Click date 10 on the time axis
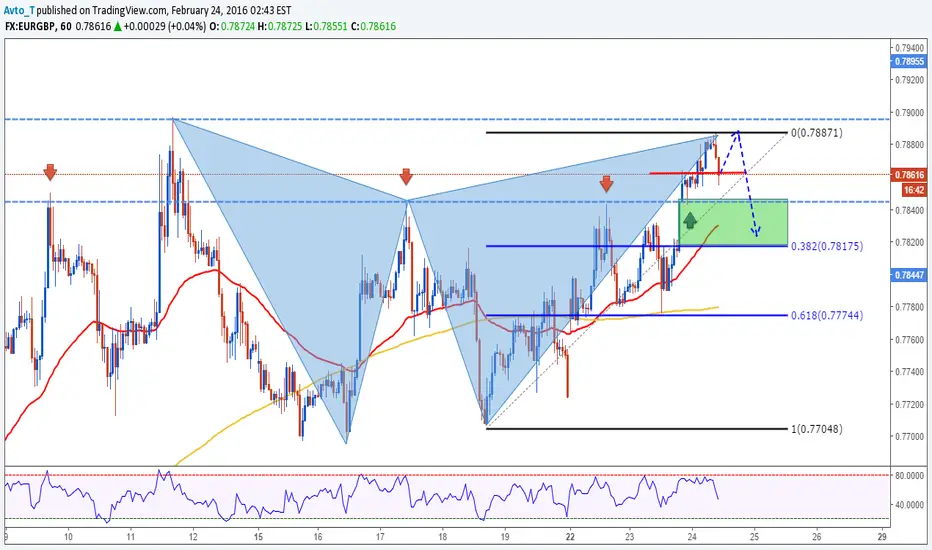Viewport: 932px width, 550px height. click(x=68, y=536)
